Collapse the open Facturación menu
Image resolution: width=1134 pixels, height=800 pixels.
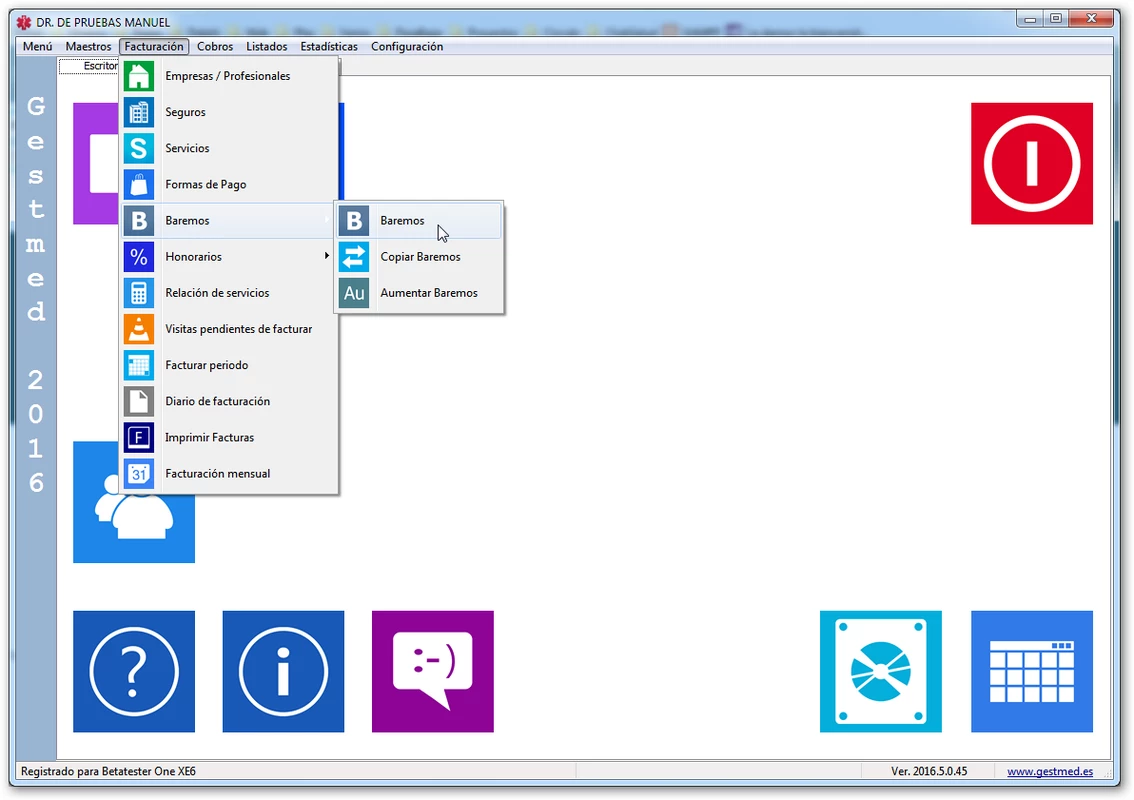[154, 46]
